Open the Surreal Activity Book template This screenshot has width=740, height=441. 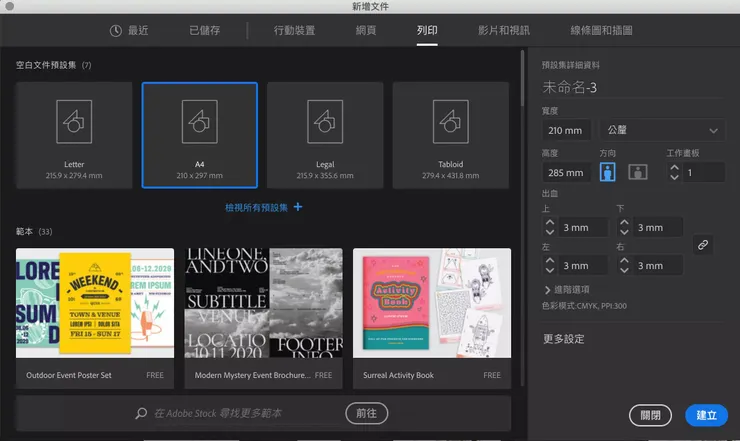432,319
